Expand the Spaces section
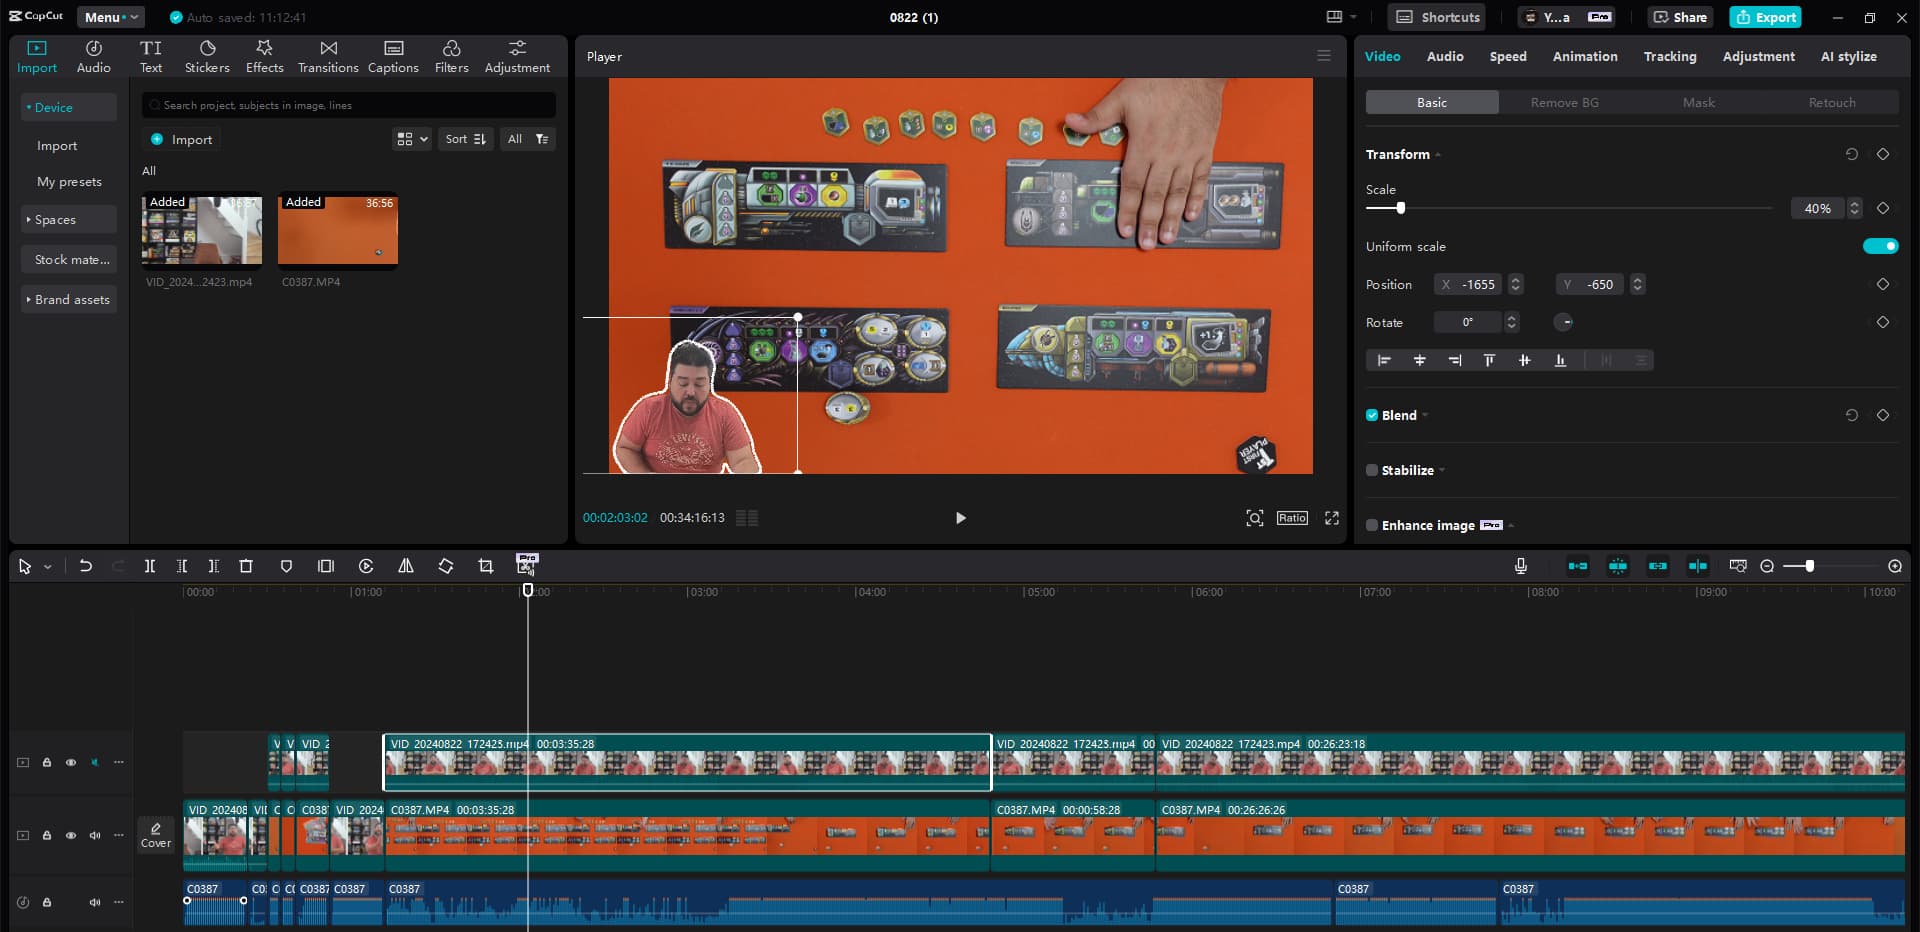This screenshot has height=932, width=1920. (69, 219)
